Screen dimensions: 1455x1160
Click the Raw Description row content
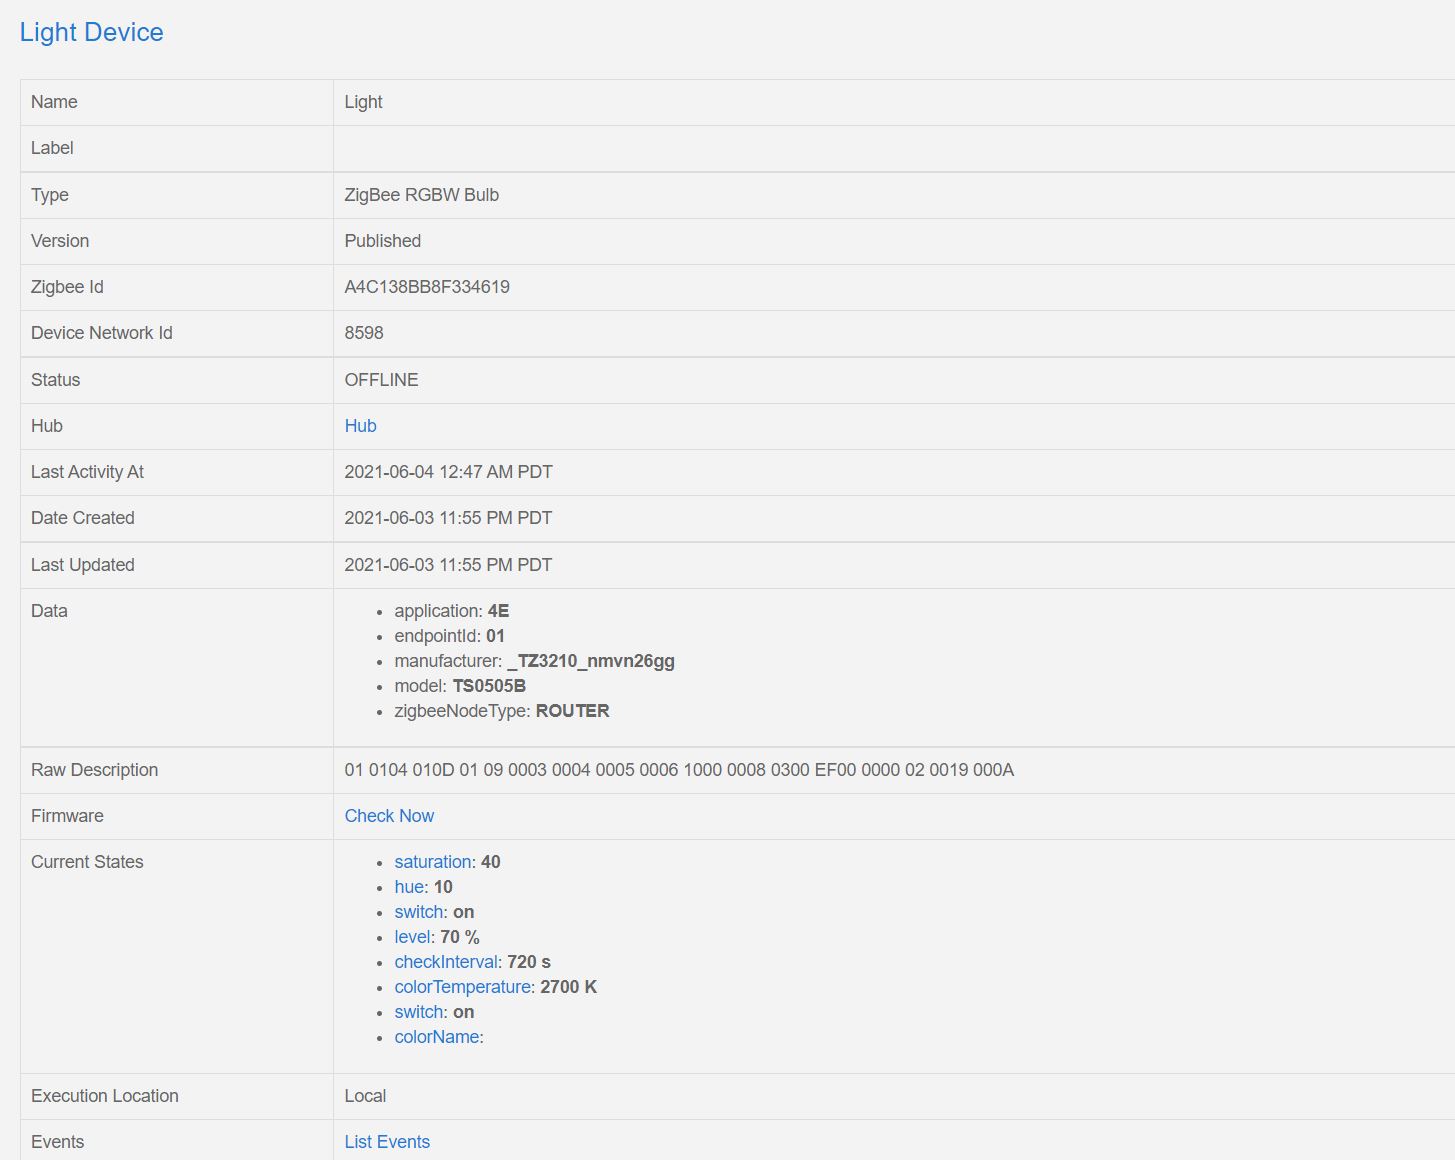680,770
